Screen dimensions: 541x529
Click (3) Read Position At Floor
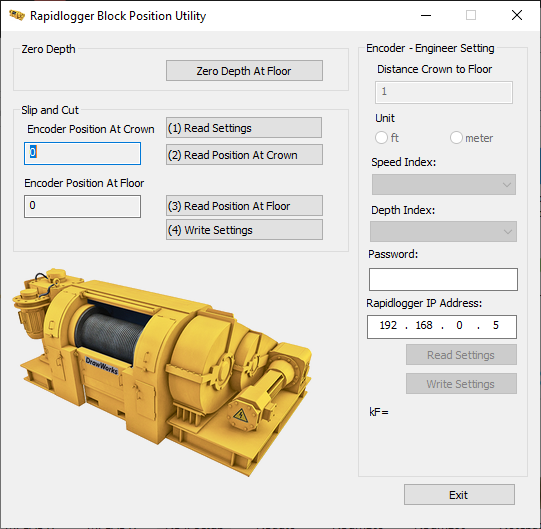244,206
